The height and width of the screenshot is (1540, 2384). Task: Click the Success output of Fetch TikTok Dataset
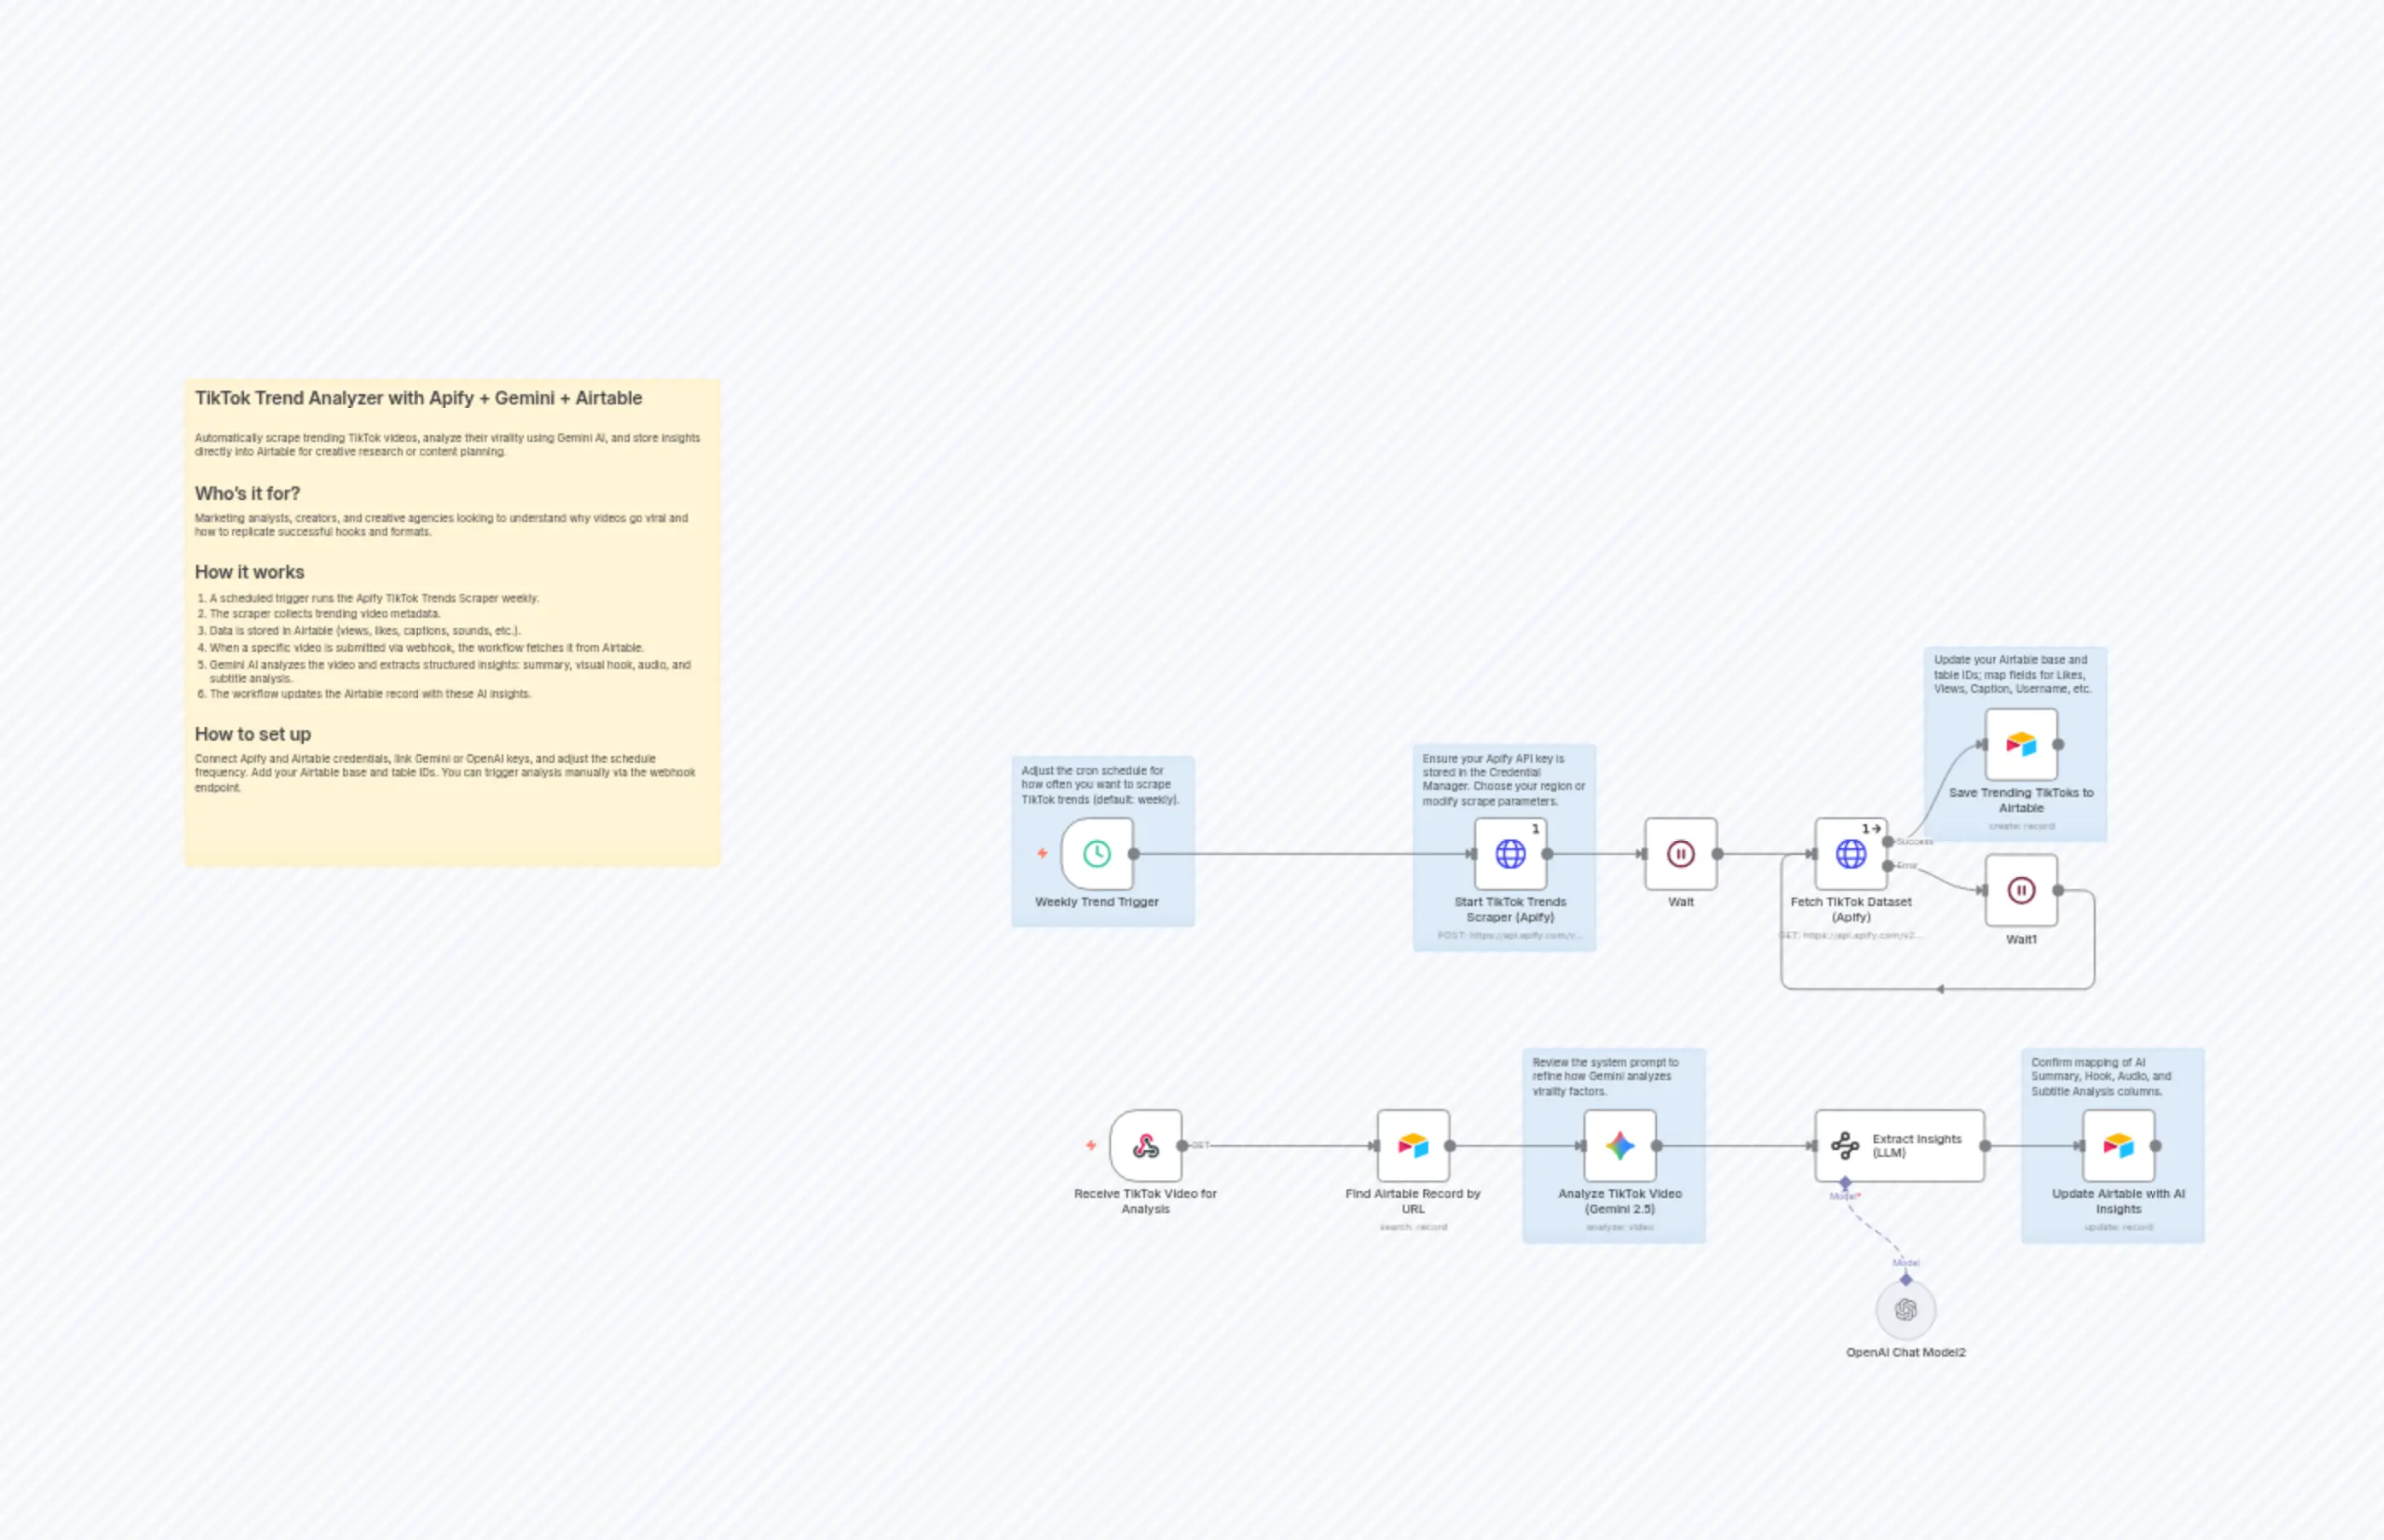point(1890,842)
